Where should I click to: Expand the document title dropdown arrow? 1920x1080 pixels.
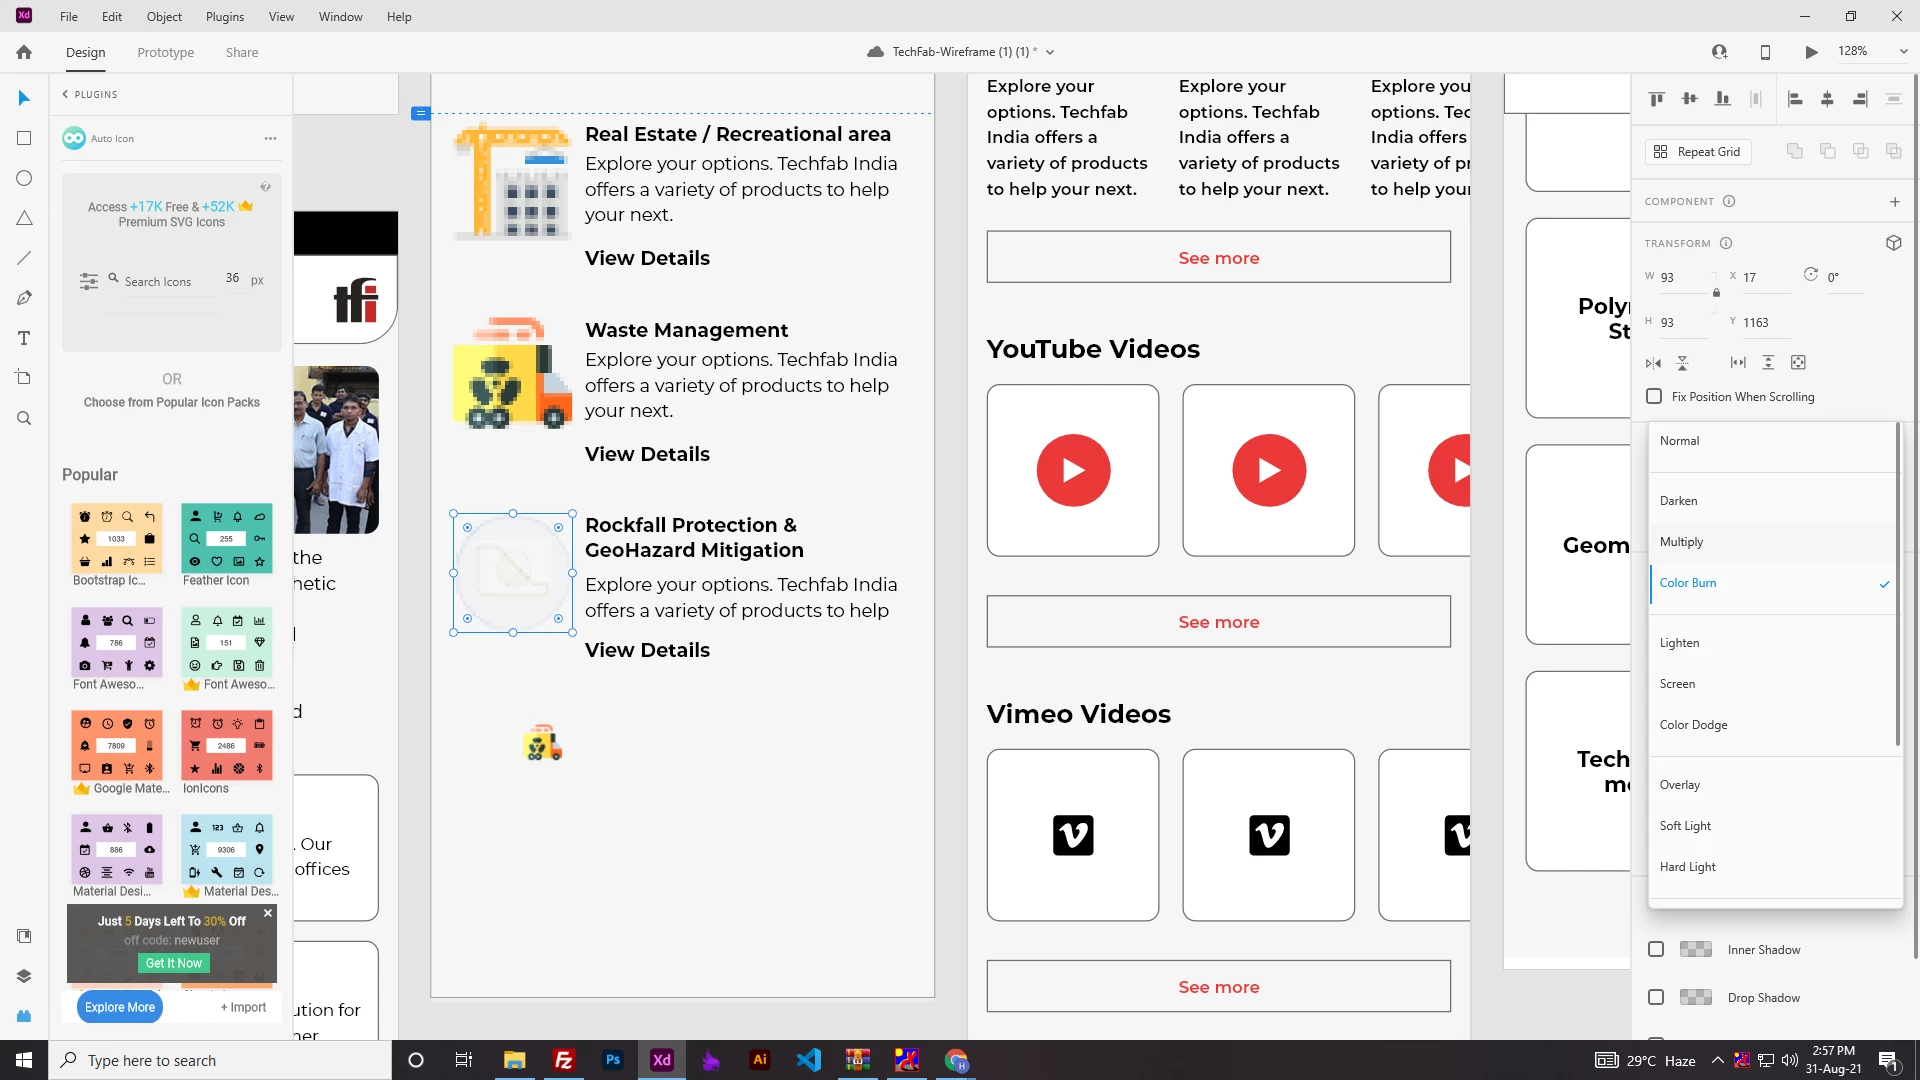pyautogui.click(x=1050, y=52)
